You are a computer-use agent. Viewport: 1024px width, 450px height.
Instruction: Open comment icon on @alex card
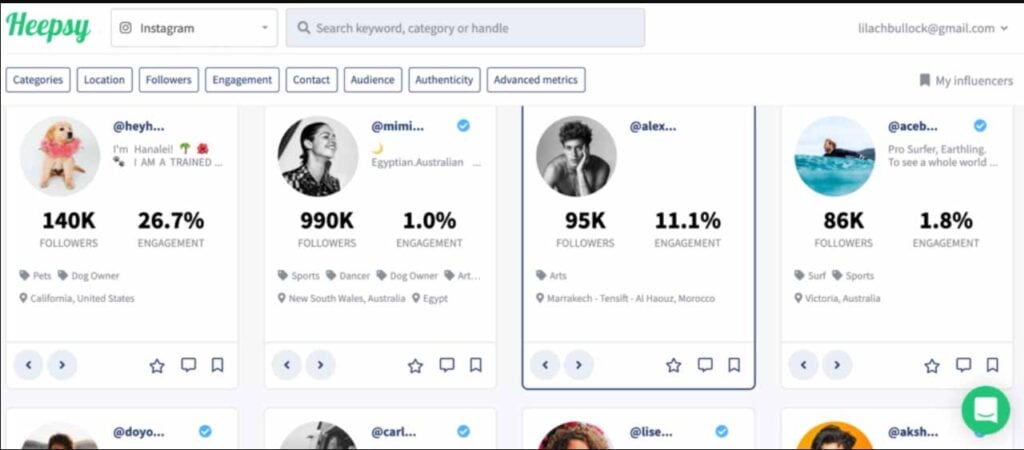point(705,366)
